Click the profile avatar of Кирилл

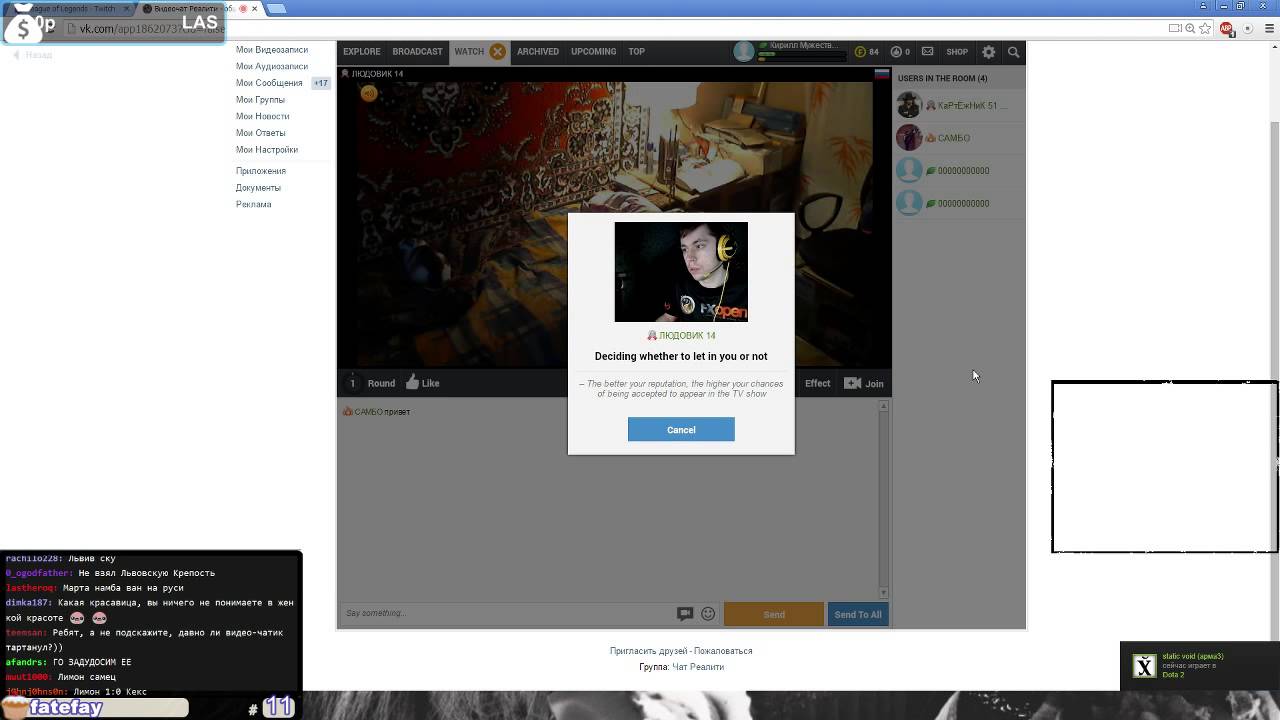pos(744,52)
